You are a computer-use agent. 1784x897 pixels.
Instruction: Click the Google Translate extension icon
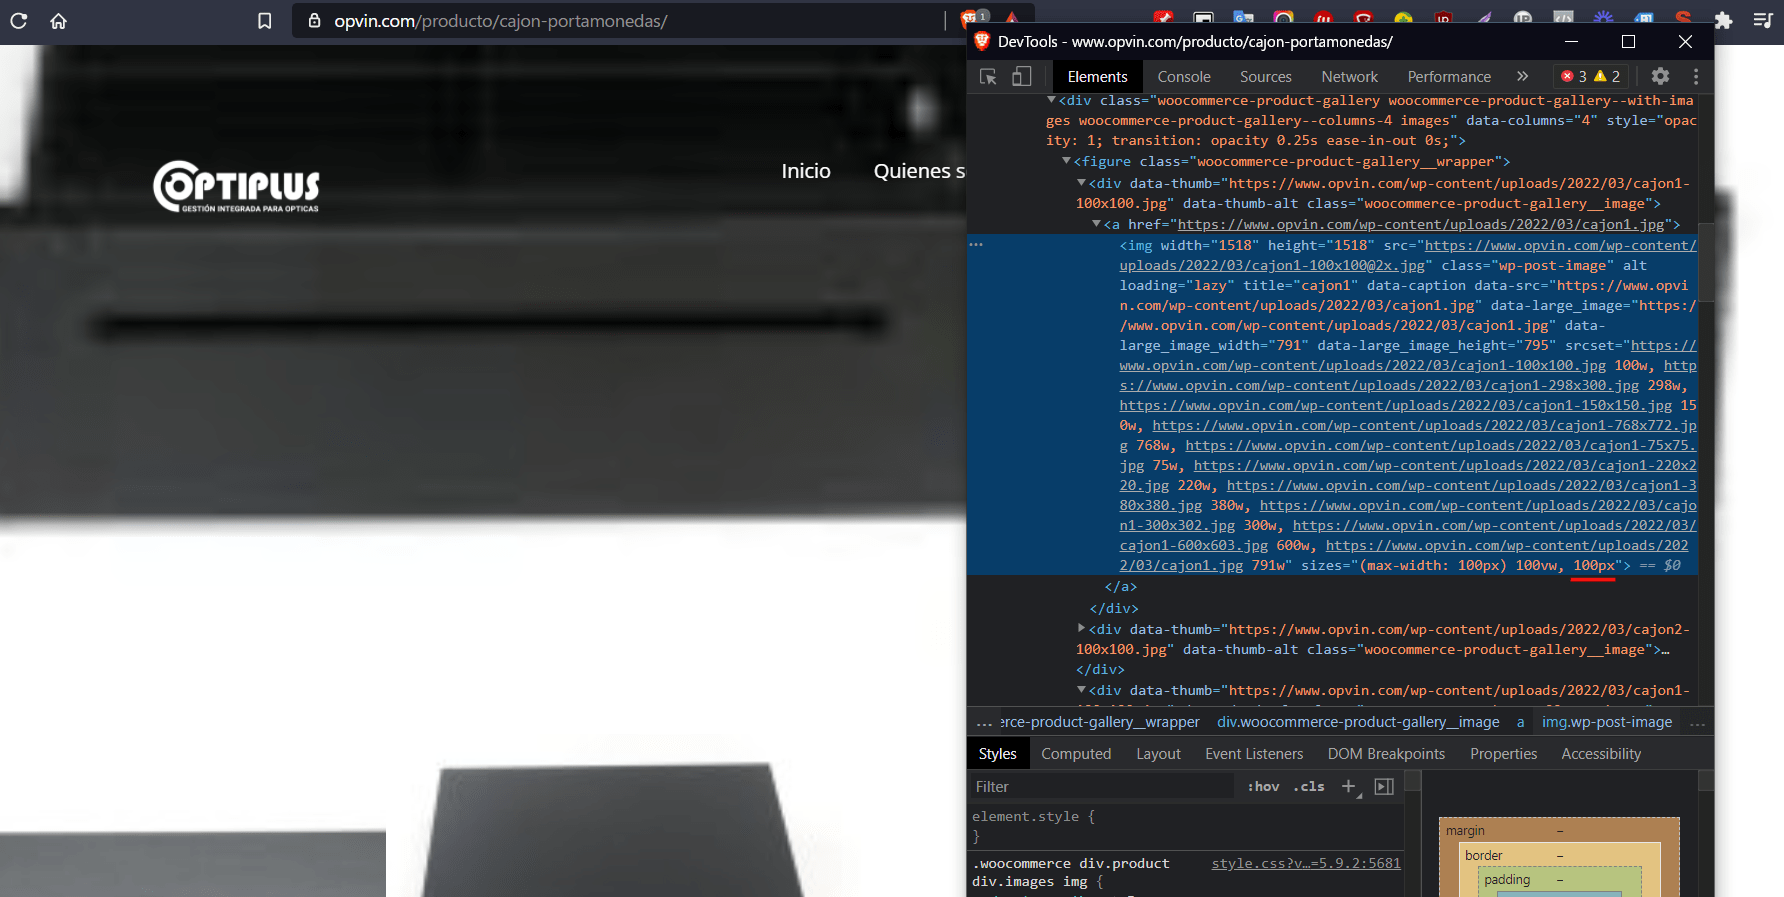pyautogui.click(x=1243, y=18)
